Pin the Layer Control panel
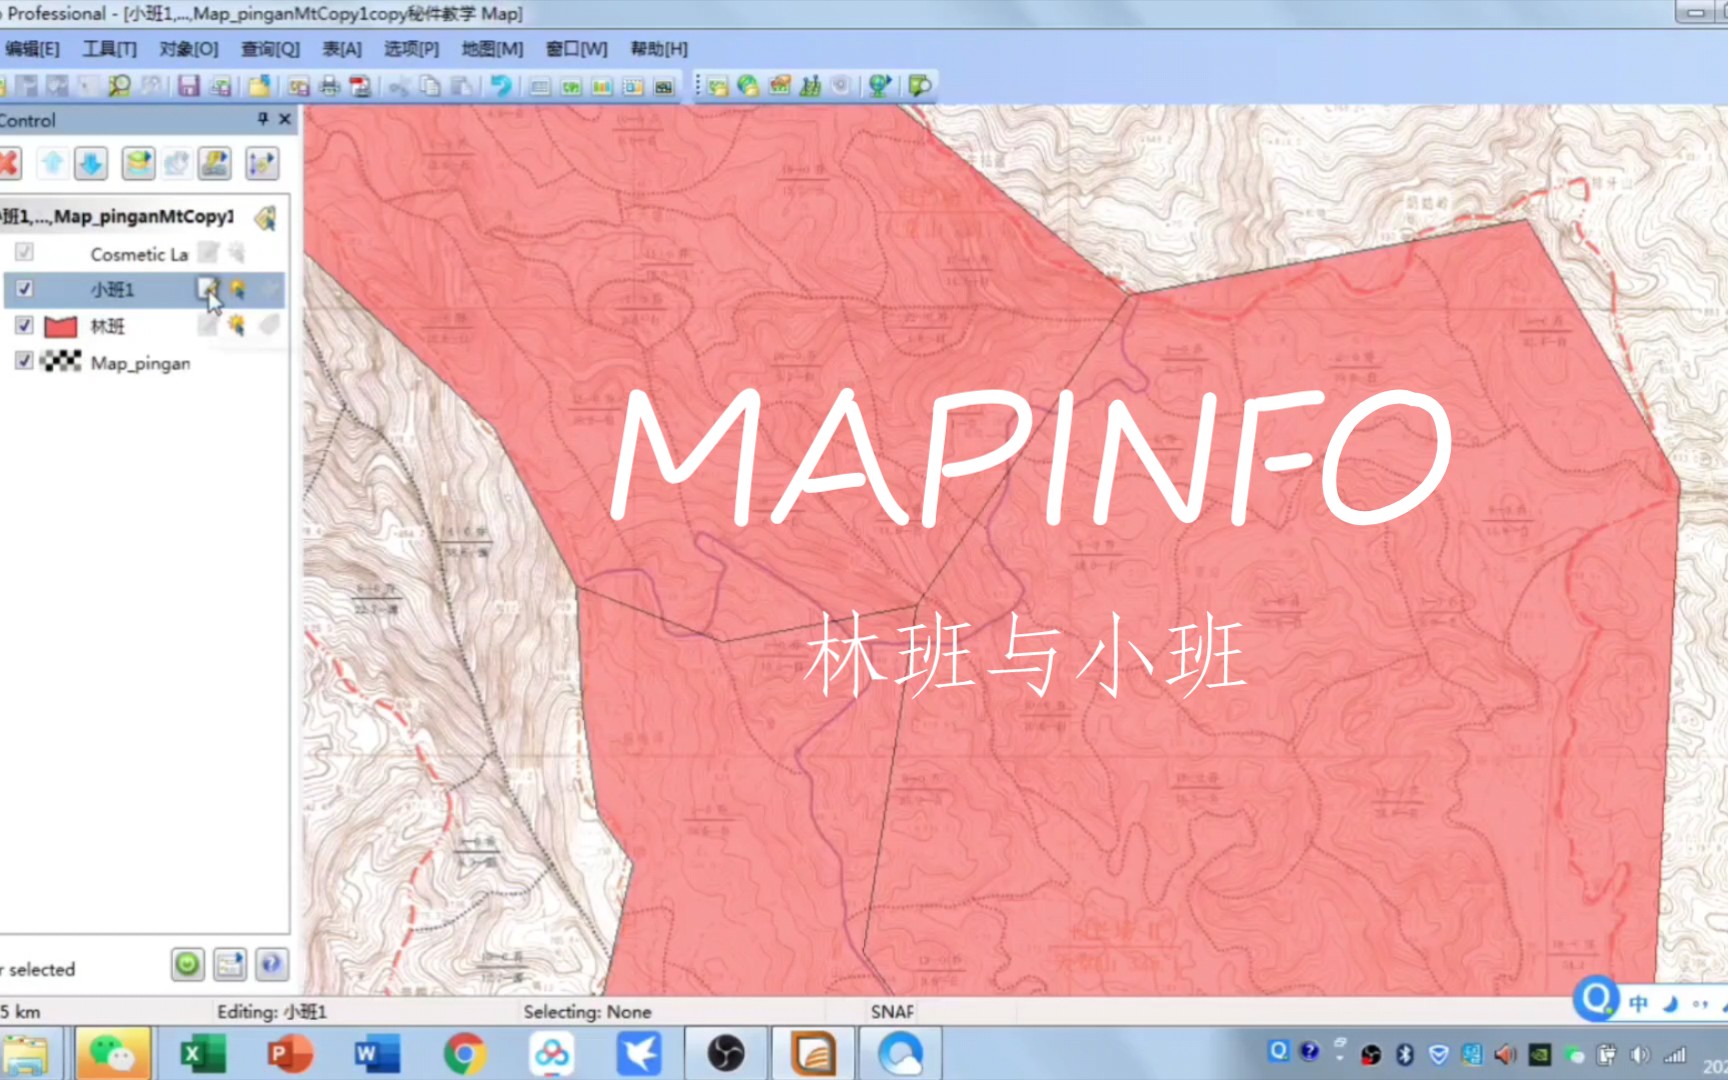 point(263,119)
